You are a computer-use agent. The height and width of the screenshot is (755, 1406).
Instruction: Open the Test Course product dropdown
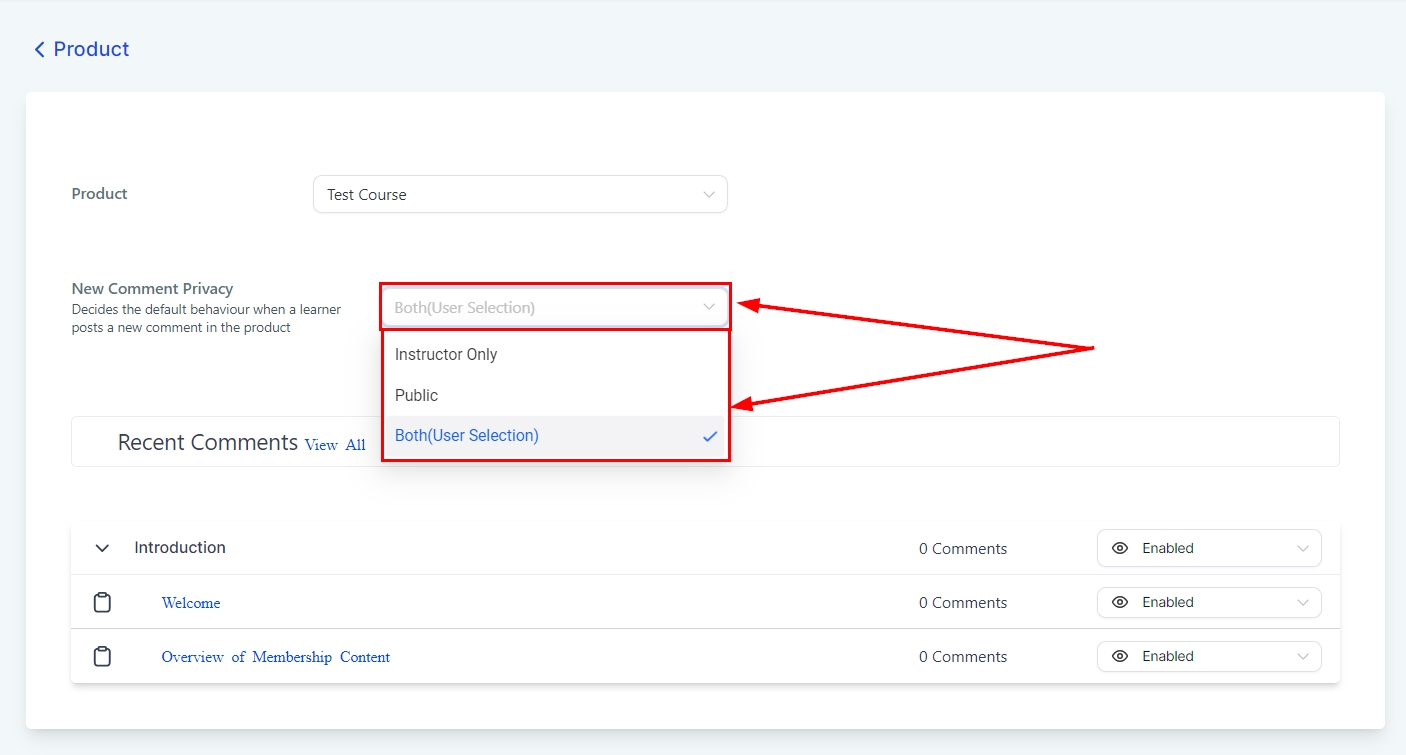coord(520,194)
